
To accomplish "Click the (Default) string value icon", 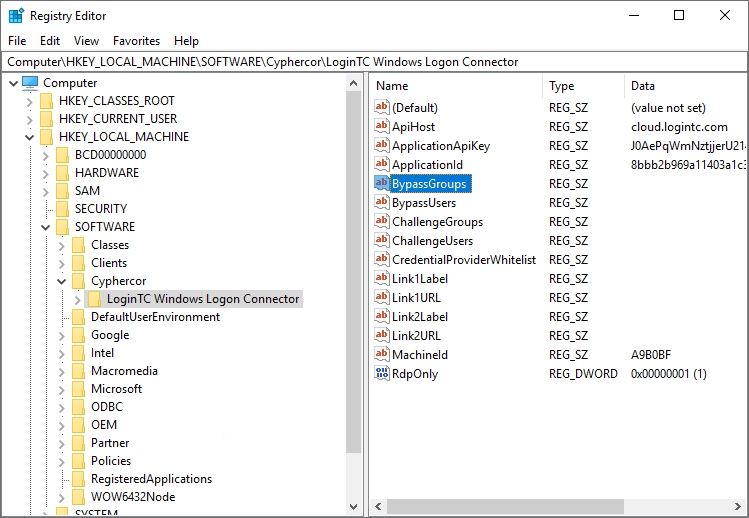I will 382,107.
